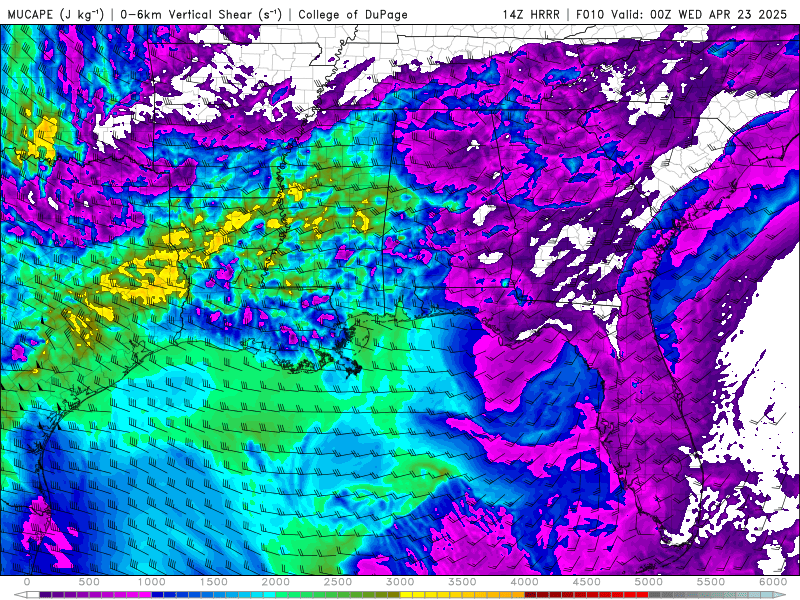Screen dimensions: 800x600
Task: Click the left arrow end of the color bar
Action: pyautogui.click(x=20, y=595)
